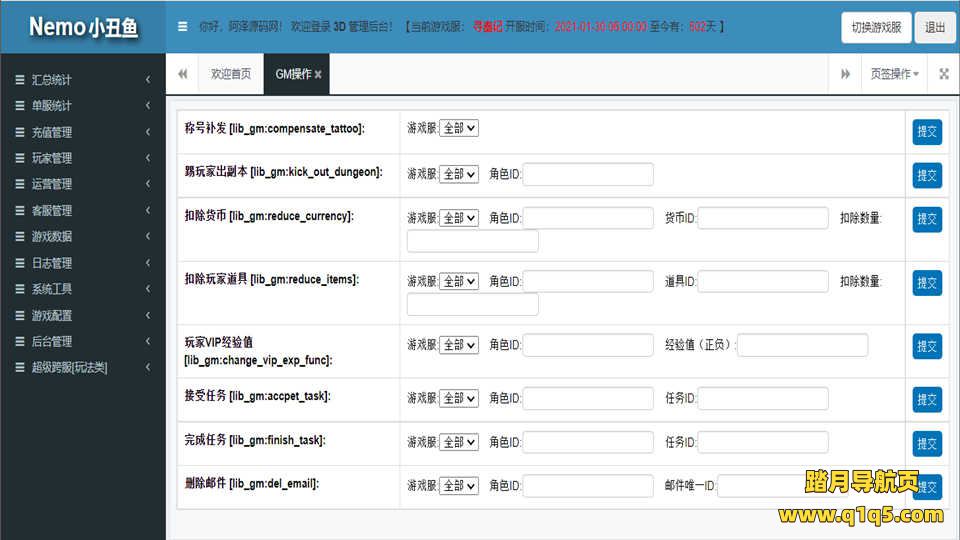This screenshot has width=960, height=540.
Task: Switch to the 欢迎首页 tab
Action: pos(230,74)
